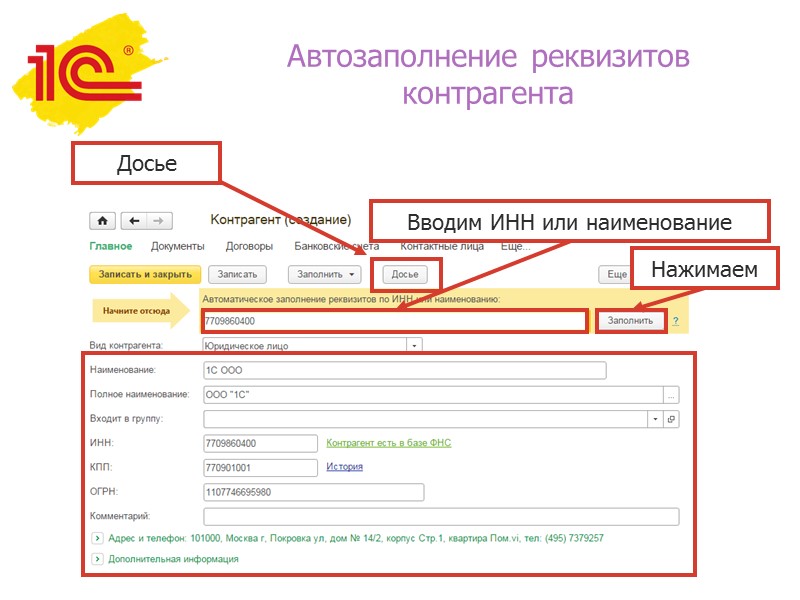Click the Комментарий field

(x=441, y=516)
